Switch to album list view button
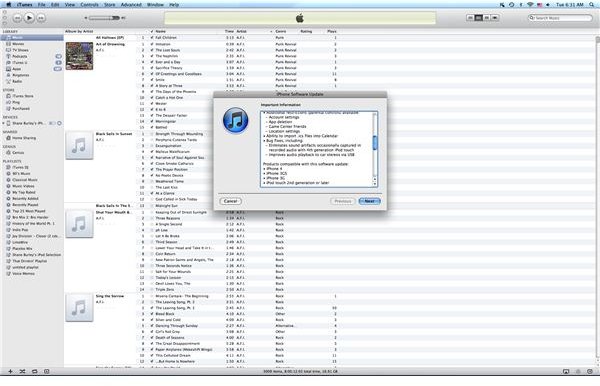Viewport: 600px width, 386px height. point(479,18)
